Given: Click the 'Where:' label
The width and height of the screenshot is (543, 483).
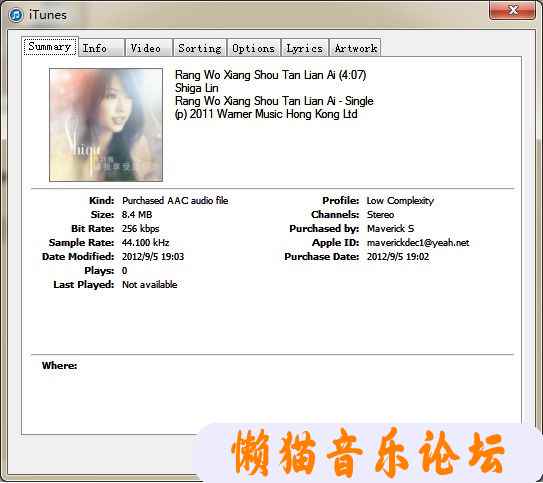Looking at the screenshot, I should (x=60, y=366).
